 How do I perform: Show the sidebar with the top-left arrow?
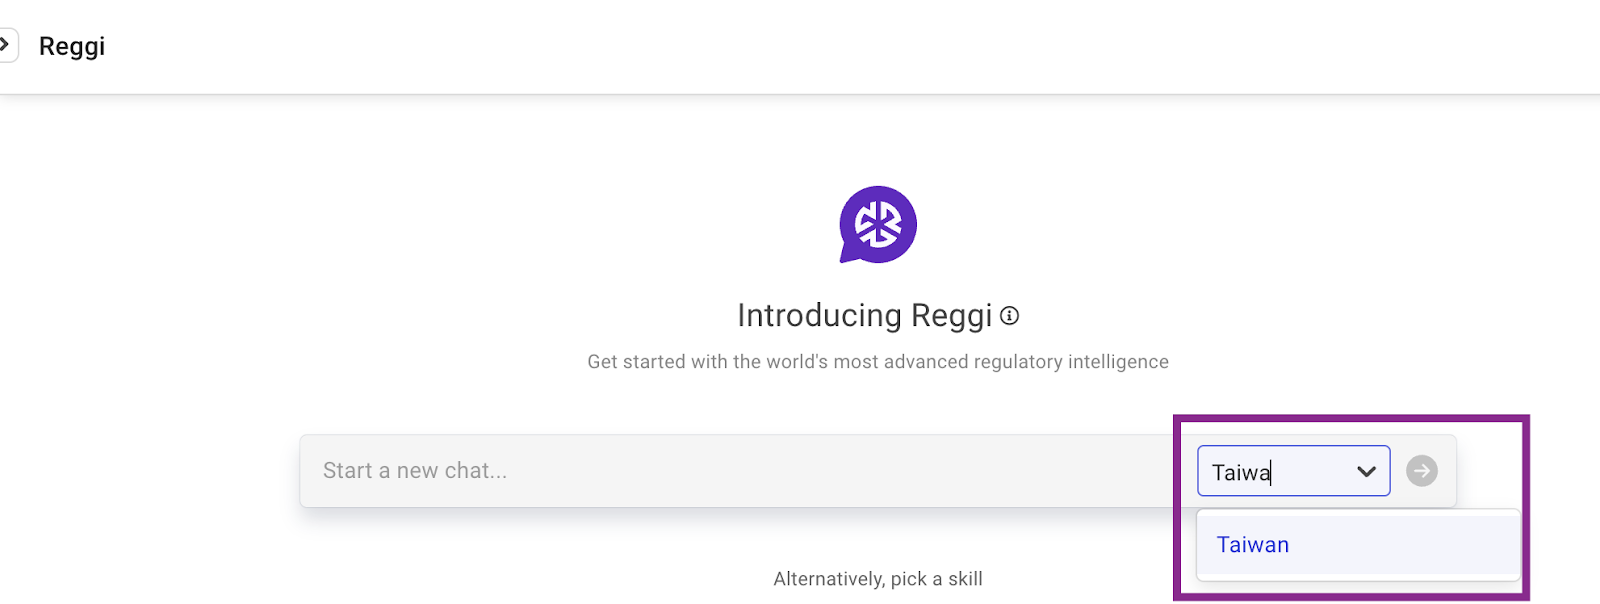[x=6, y=45]
